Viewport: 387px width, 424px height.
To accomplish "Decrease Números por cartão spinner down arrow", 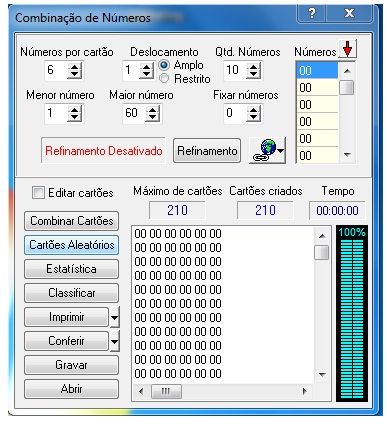I will click(x=74, y=74).
